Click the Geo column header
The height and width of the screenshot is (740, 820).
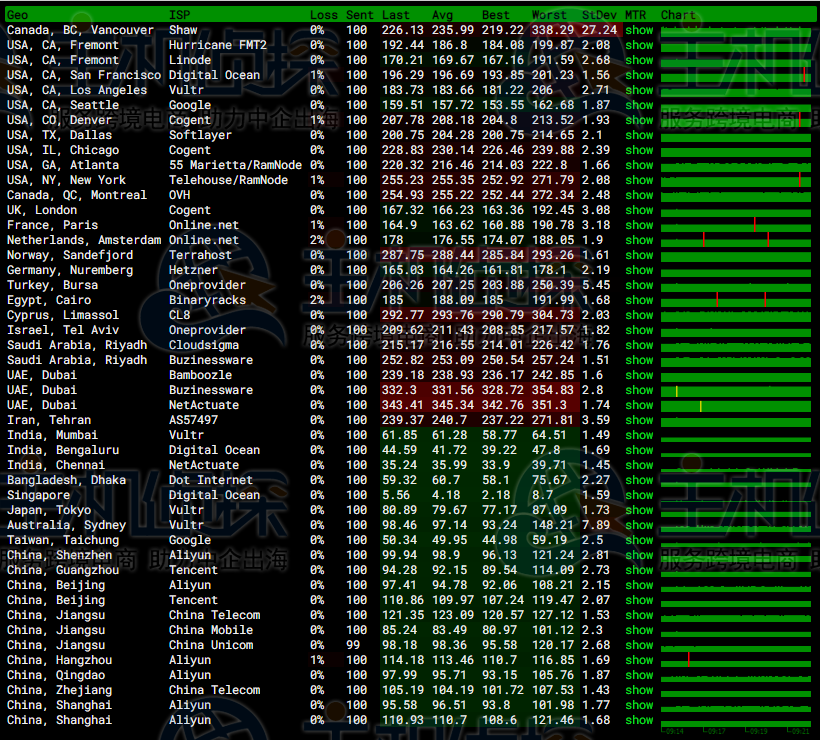[18, 15]
